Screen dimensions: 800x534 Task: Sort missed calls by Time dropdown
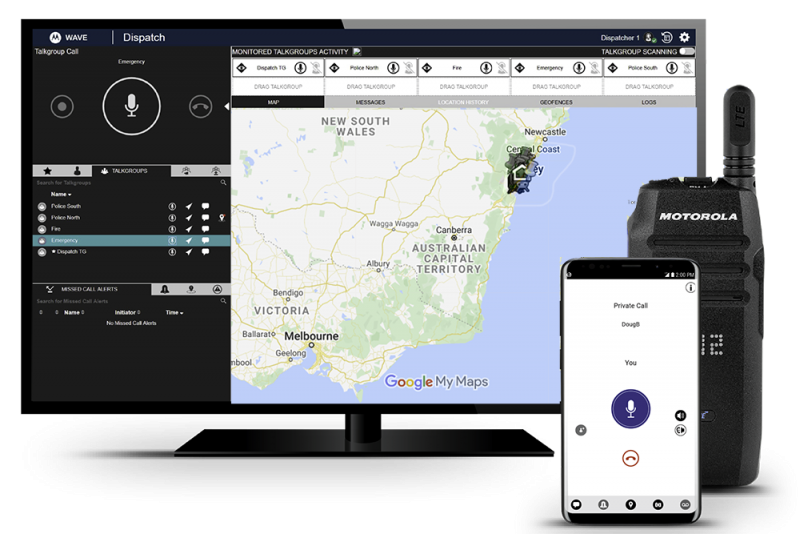click(x=174, y=313)
